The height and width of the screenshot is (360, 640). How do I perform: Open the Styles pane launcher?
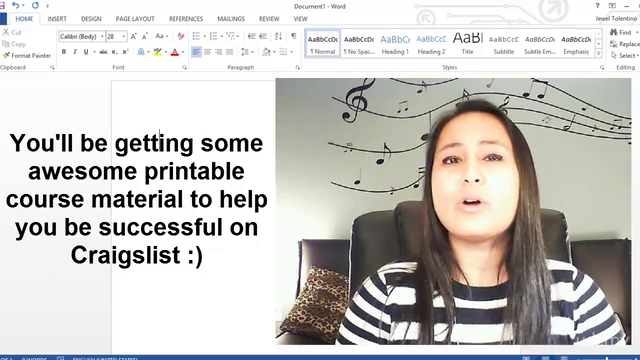[602, 67]
